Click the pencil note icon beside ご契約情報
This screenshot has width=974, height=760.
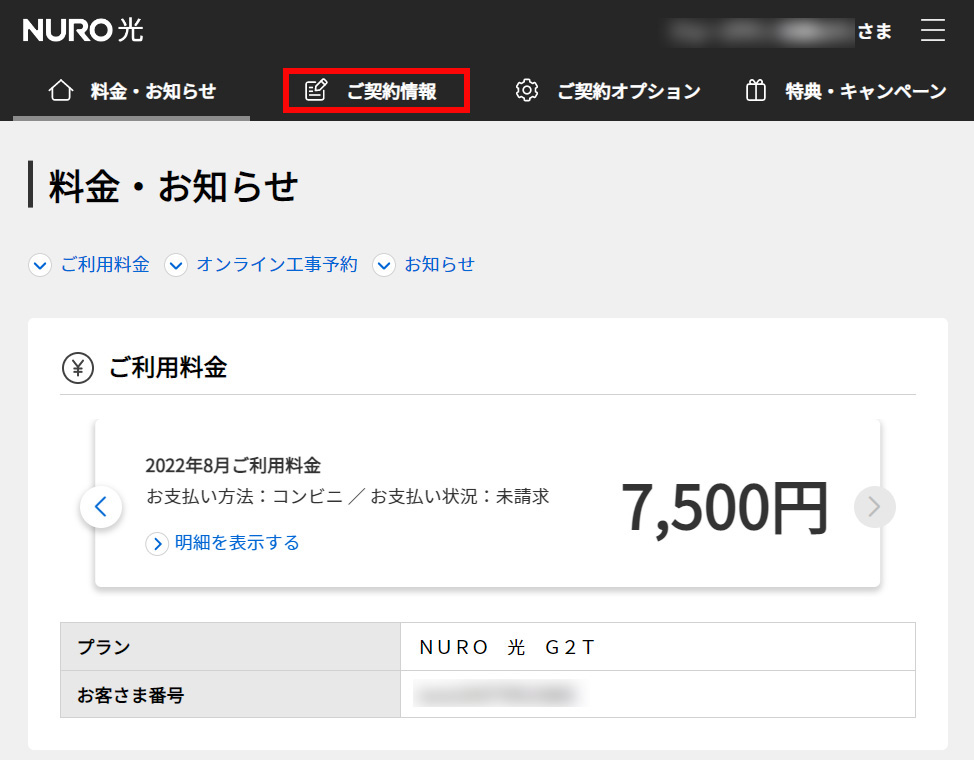click(316, 91)
